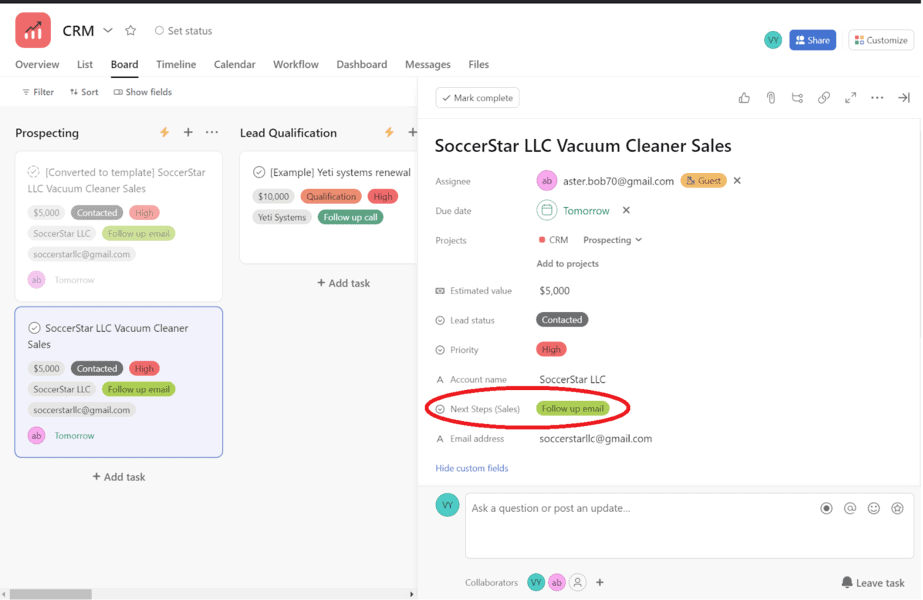Switch to the Timeline tab

click(x=176, y=64)
